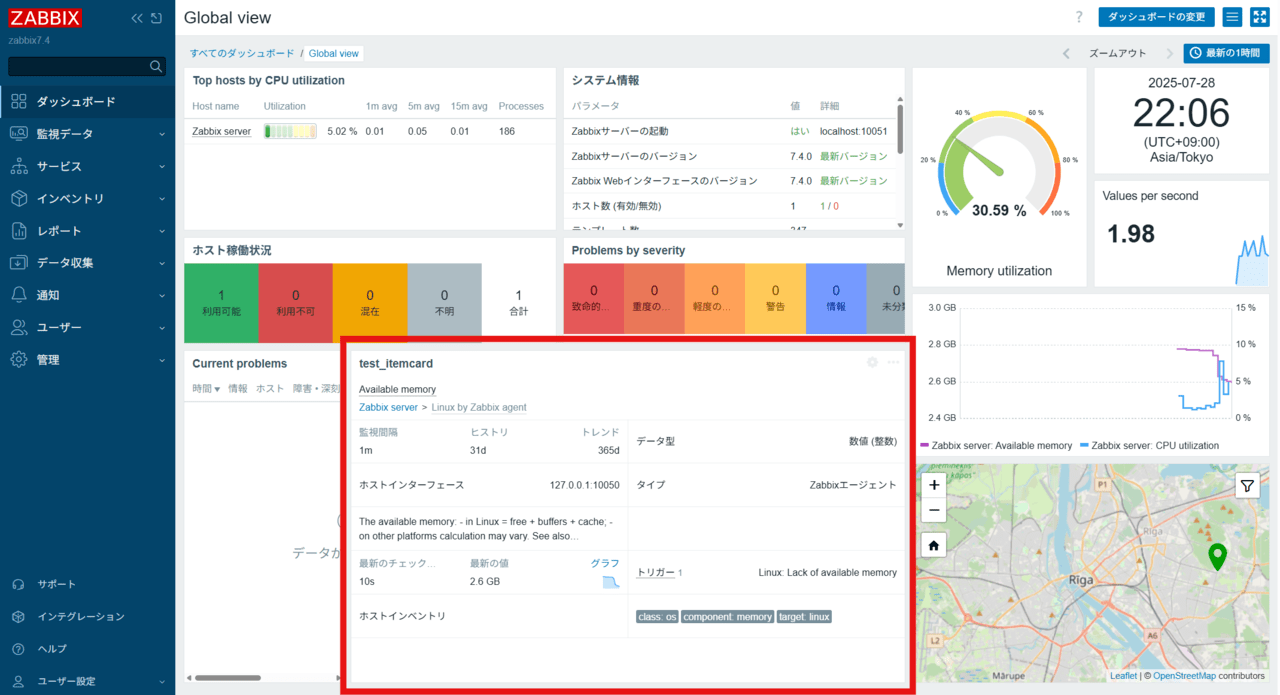Click the ズームアウト button
The image size is (1280, 695).
(x=1117, y=53)
